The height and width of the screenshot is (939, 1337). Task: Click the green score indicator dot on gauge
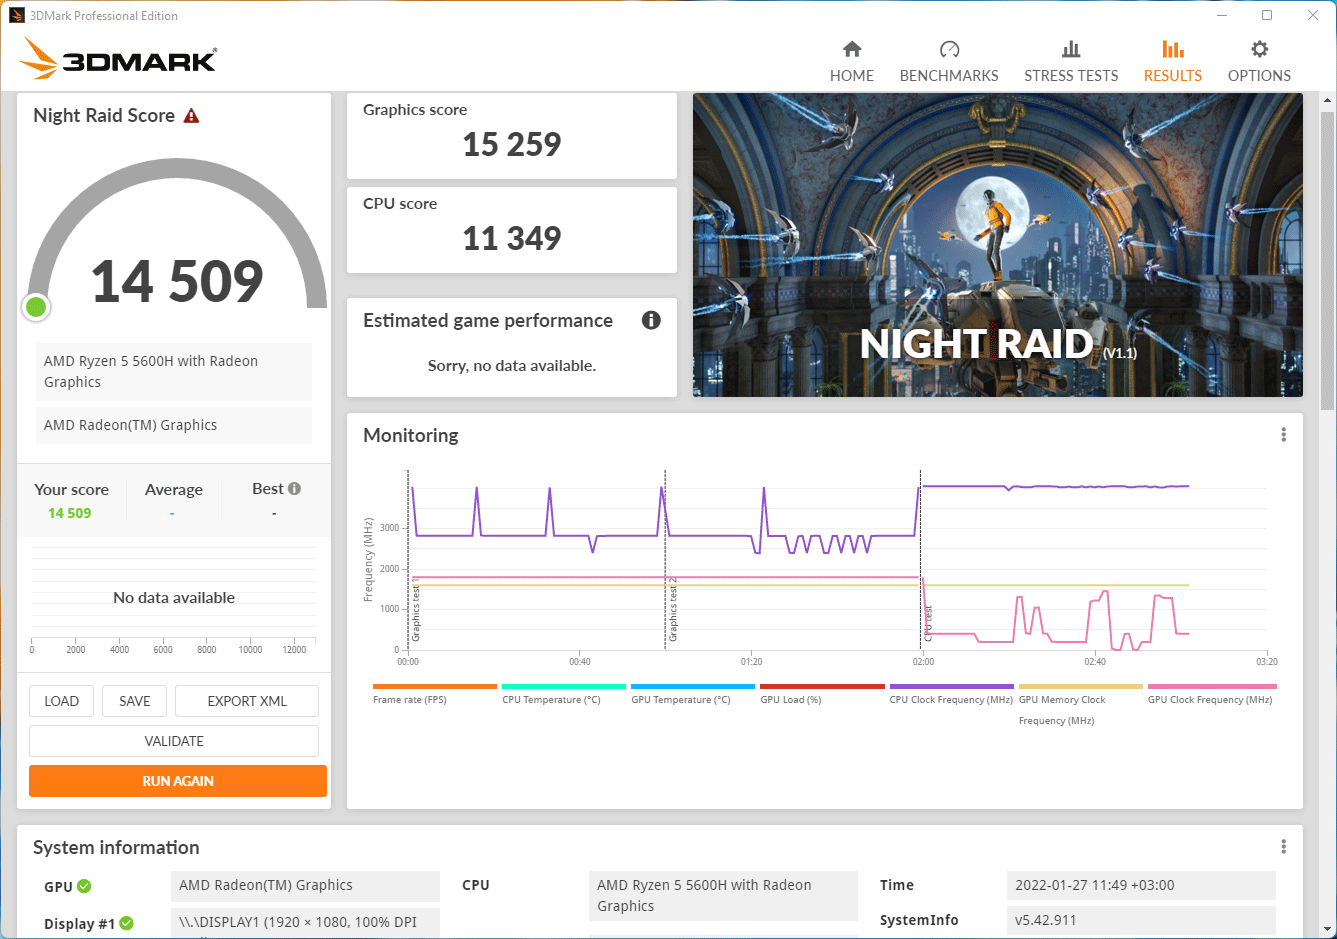[36, 307]
